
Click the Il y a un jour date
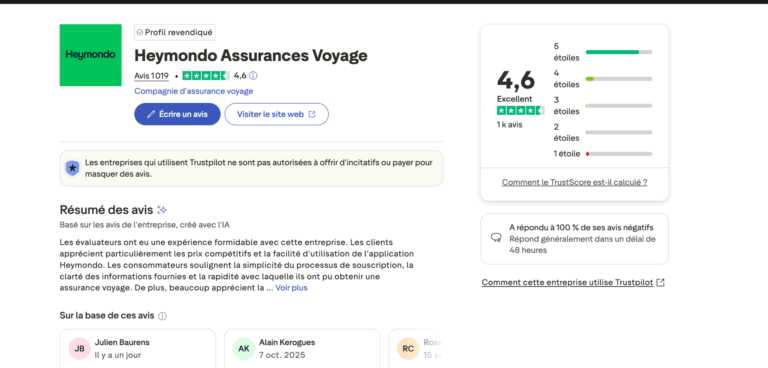[x=118, y=355]
